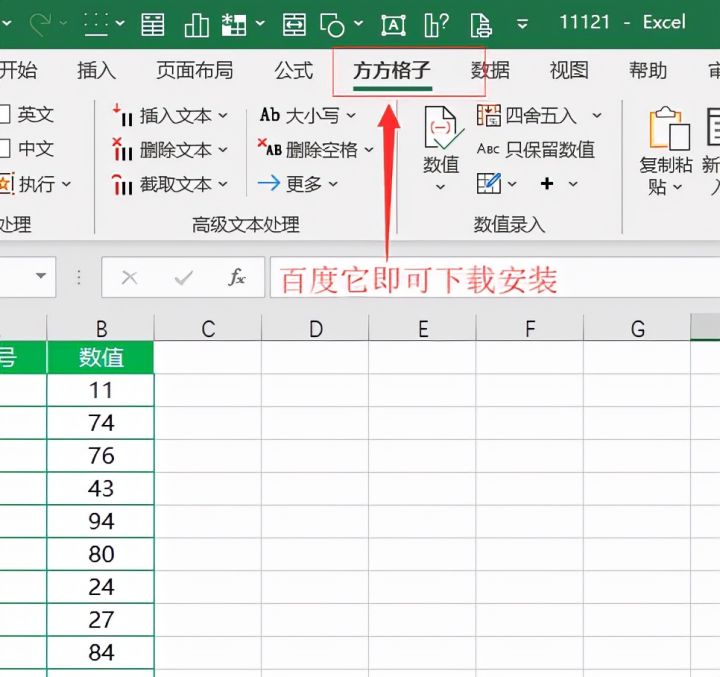The width and height of the screenshot is (720, 677).
Task: Open the 开始 ribbon tab
Action: point(18,70)
